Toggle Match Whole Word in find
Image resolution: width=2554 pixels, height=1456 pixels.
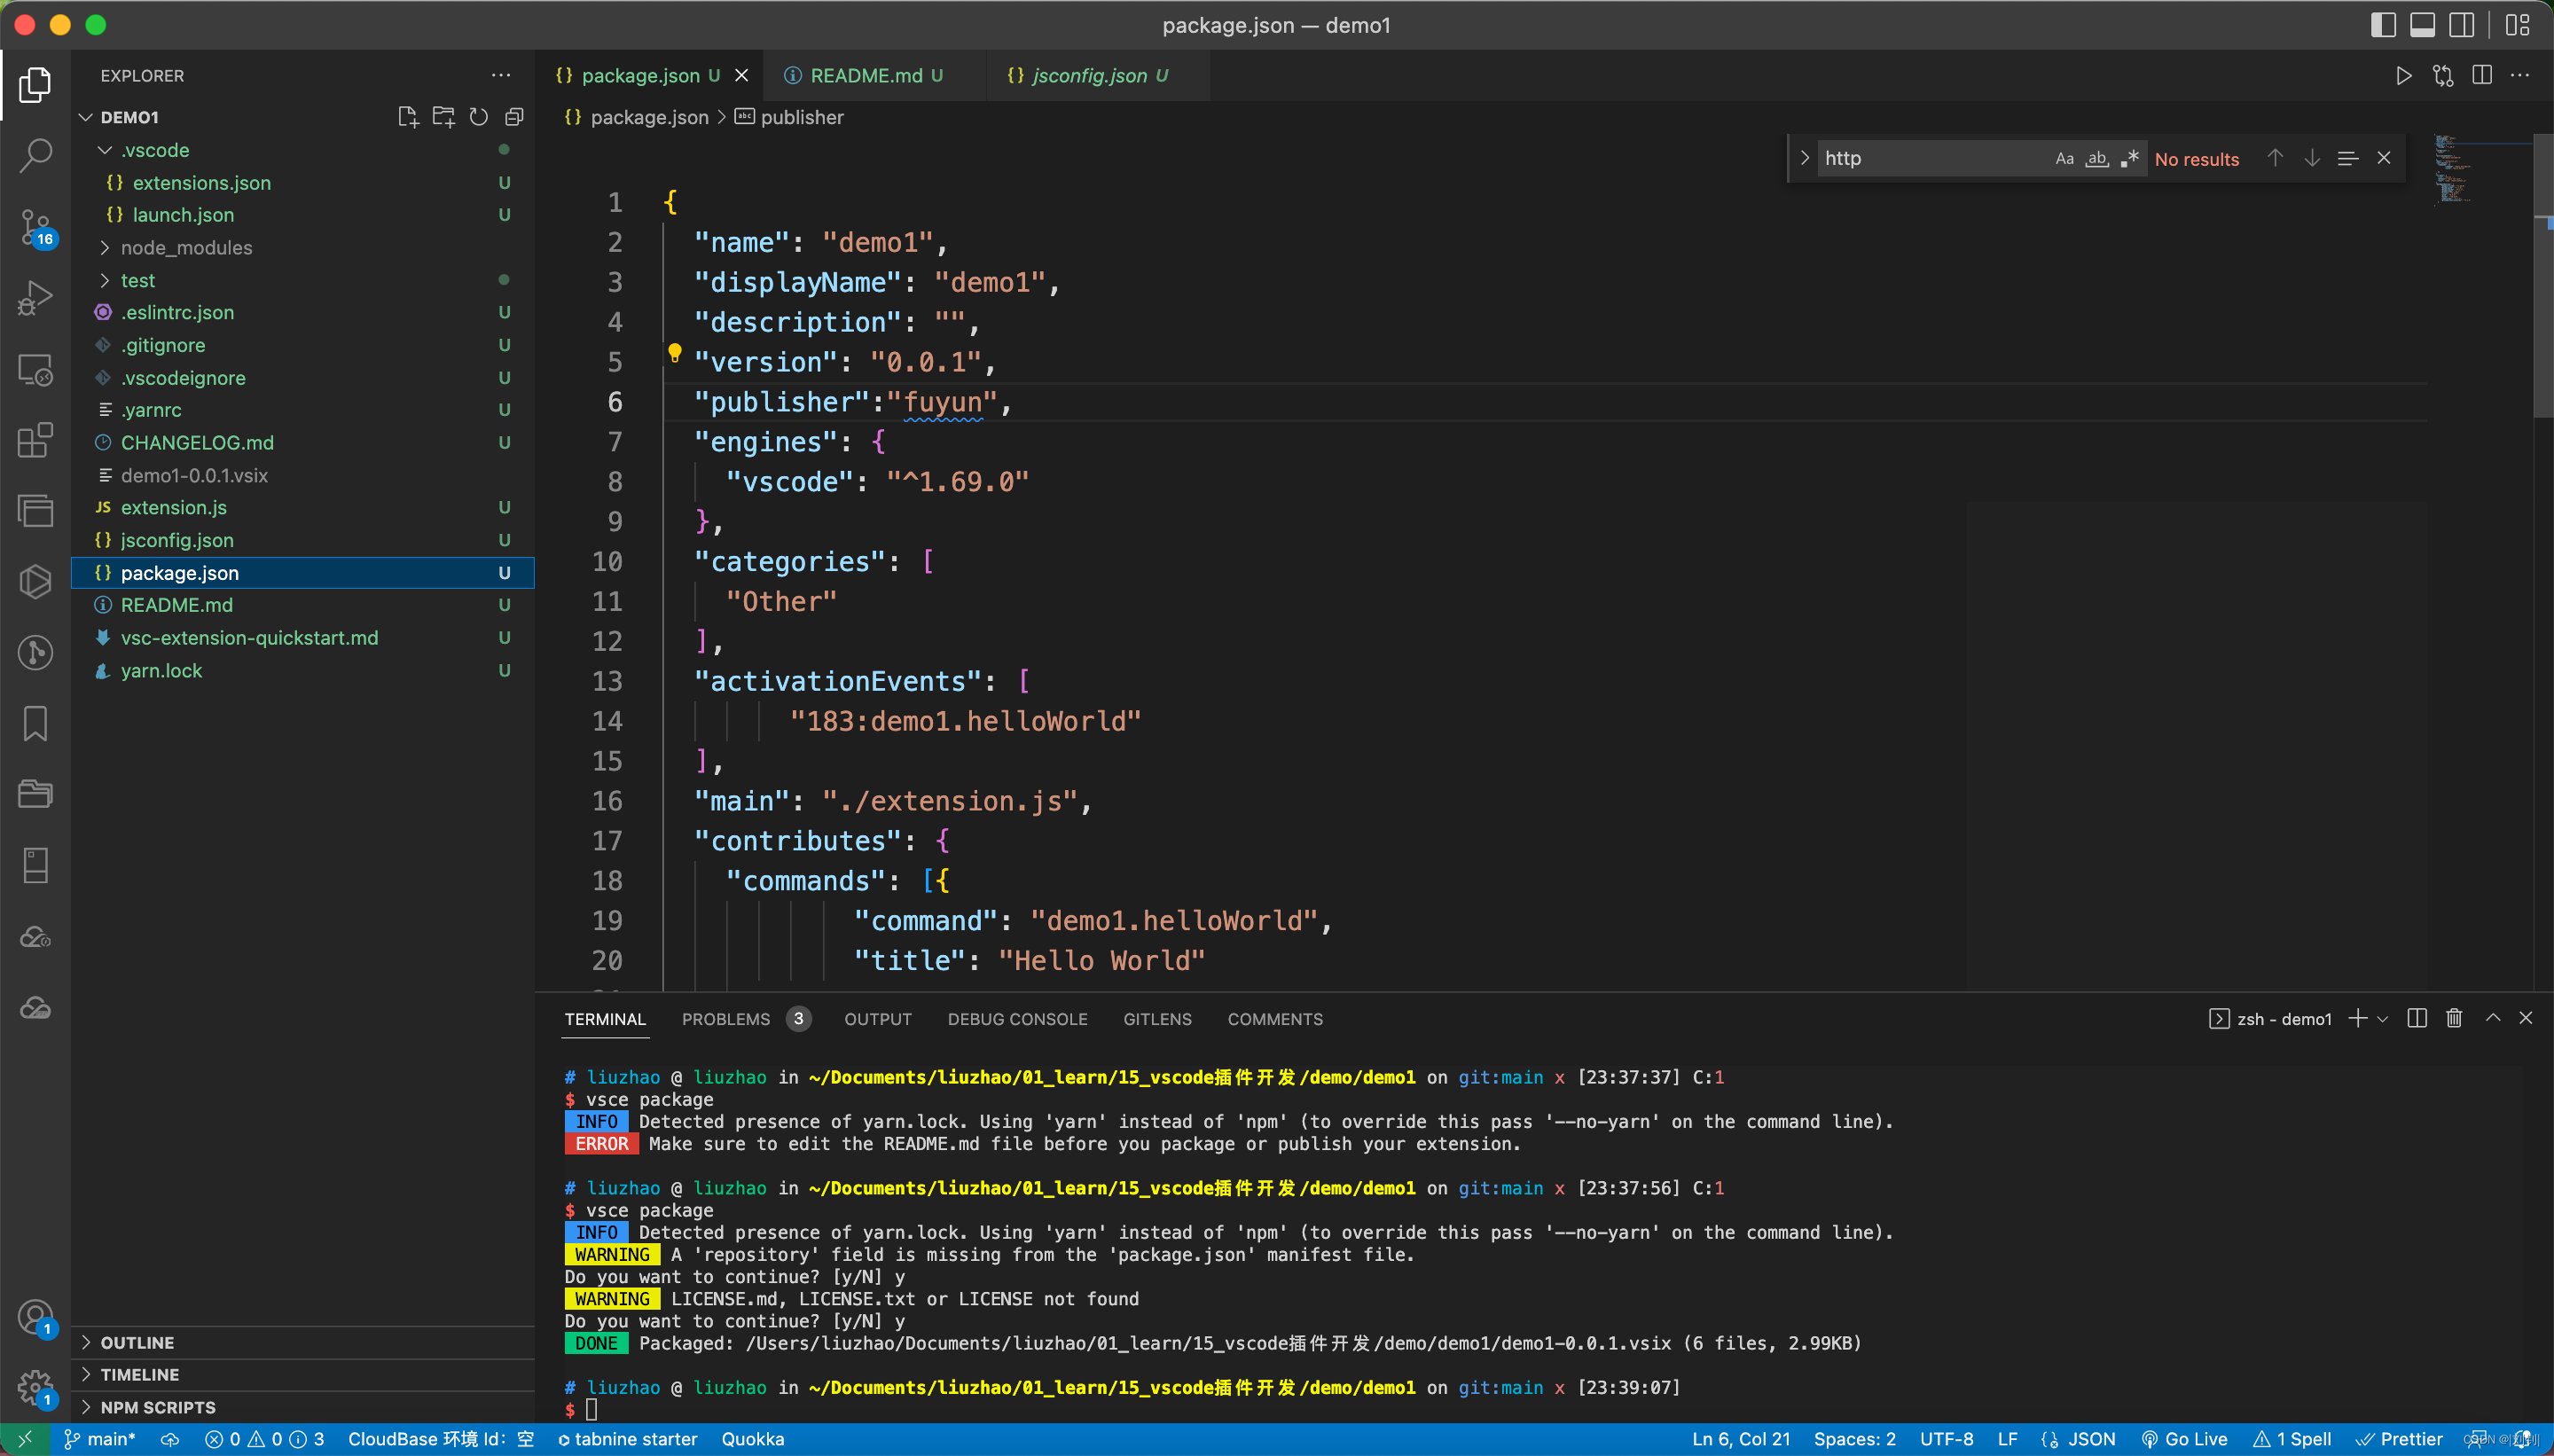coord(2097,158)
